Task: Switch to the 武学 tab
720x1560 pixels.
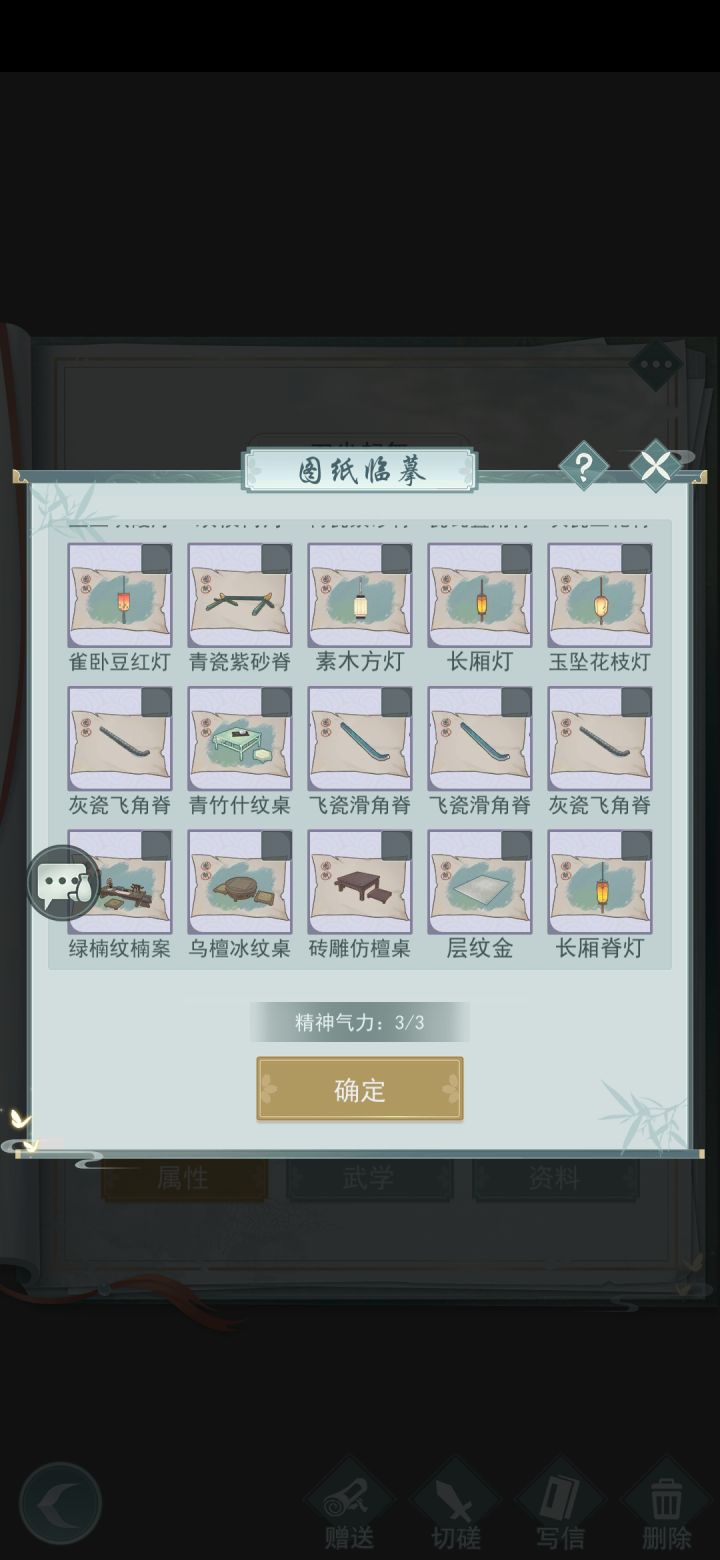Action: pos(369,1179)
